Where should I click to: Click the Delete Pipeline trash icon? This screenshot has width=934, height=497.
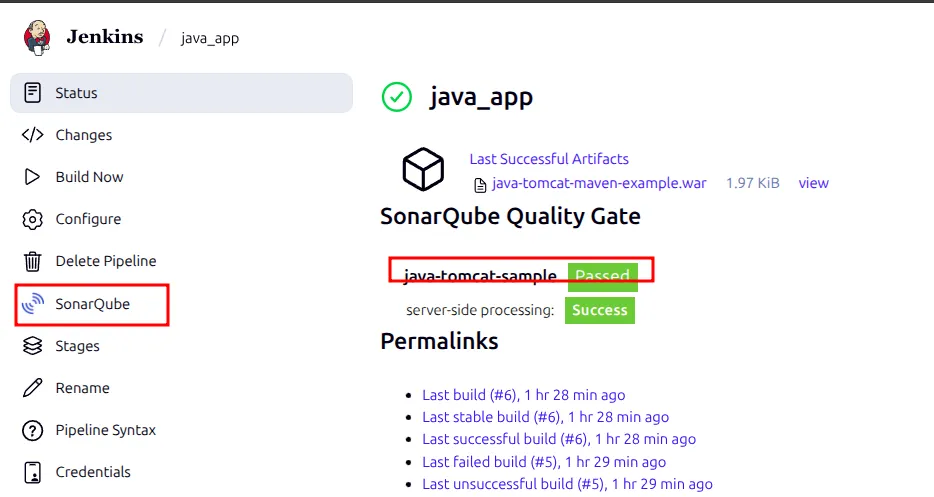[32, 261]
